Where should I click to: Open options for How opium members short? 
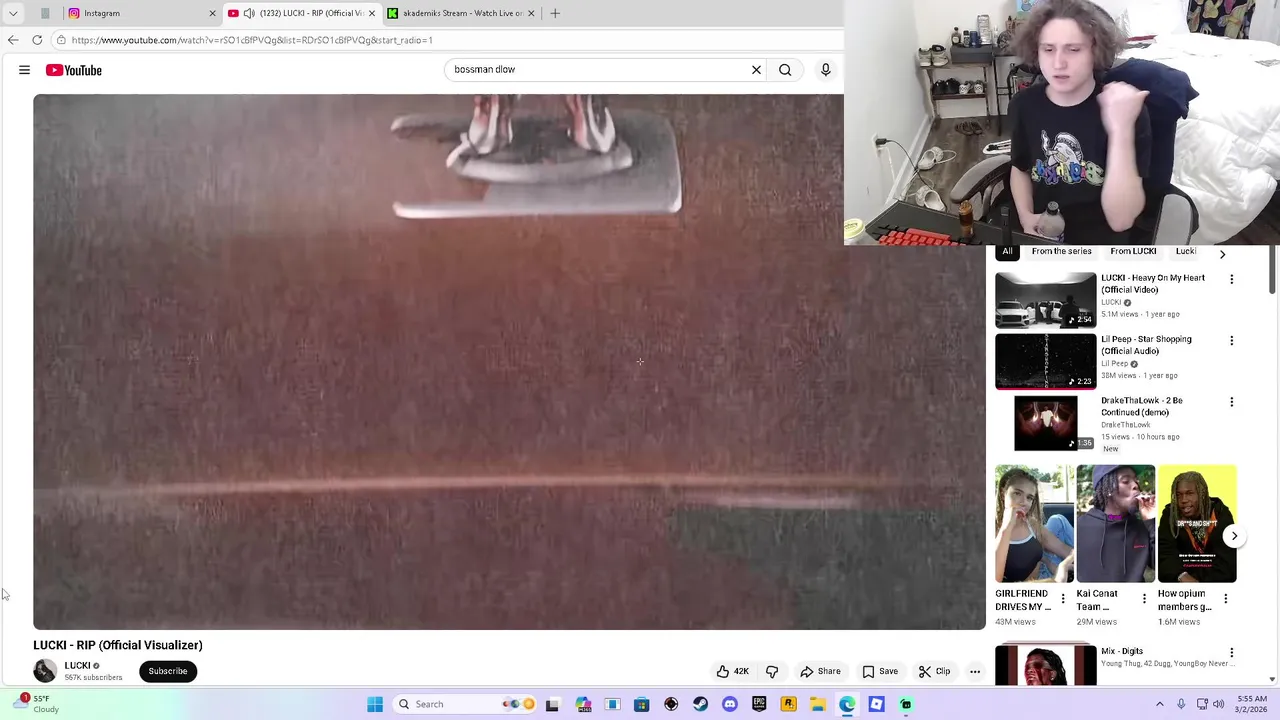pos(1225,599)
